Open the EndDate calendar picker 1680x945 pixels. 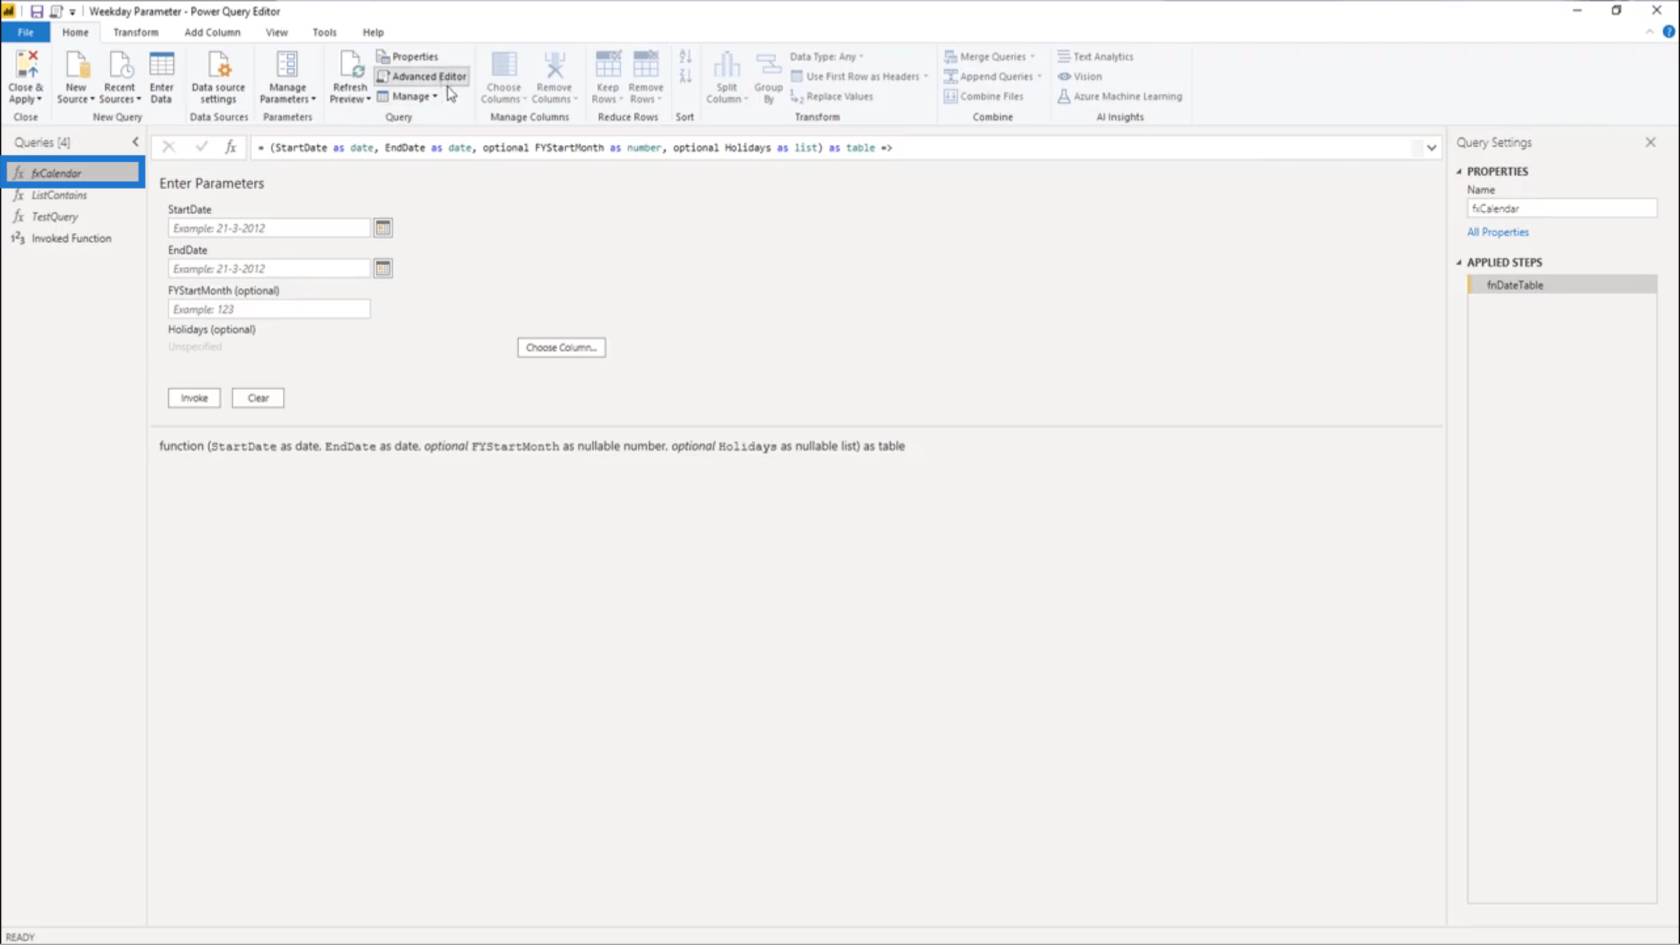point(383,268)
